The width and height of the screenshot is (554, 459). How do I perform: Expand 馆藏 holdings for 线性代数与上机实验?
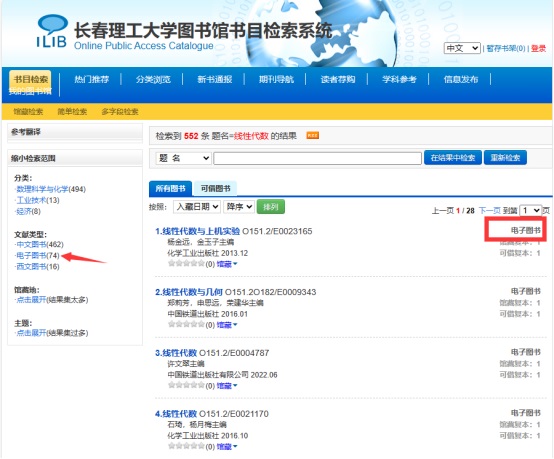pos(227,264)
